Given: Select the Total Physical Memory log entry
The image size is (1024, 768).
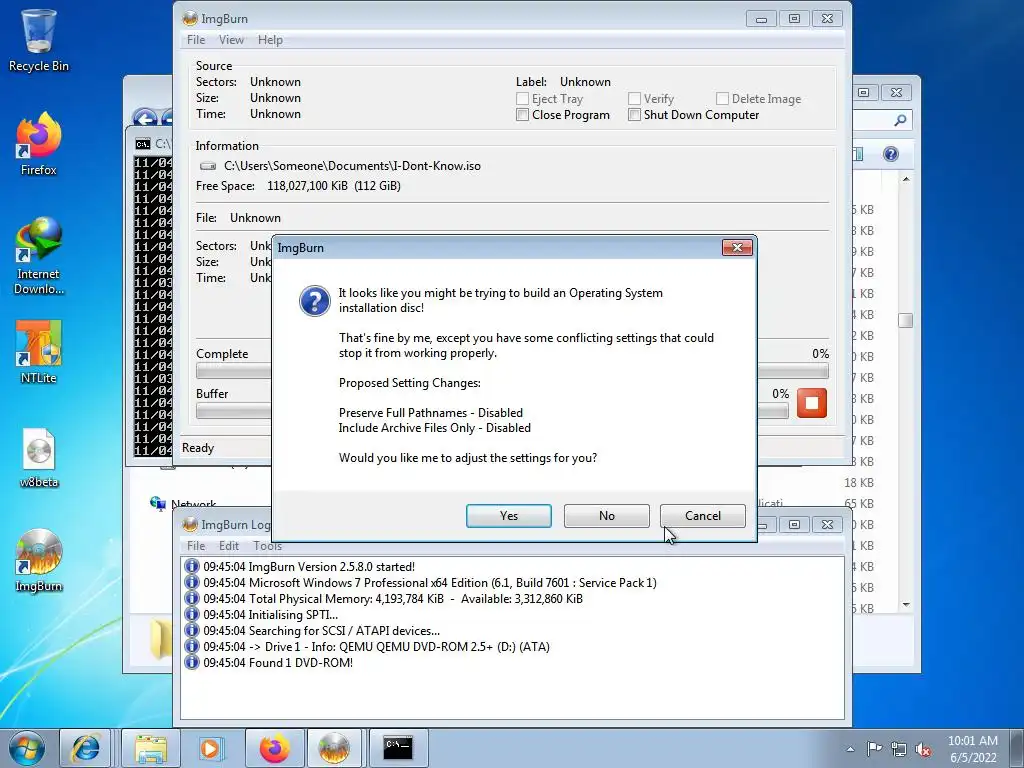Looking at the screenshot, I should tap(392, 599).
